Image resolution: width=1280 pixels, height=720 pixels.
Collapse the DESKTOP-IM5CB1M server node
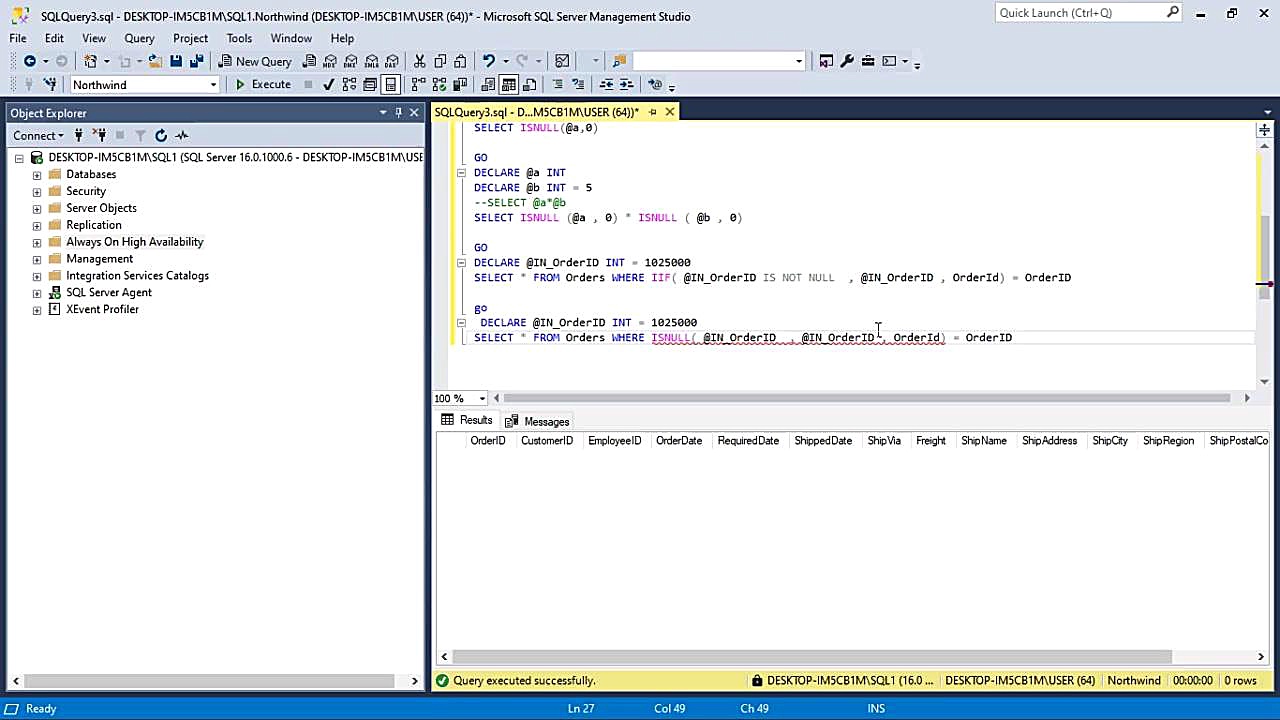click(x=18, y=158)
